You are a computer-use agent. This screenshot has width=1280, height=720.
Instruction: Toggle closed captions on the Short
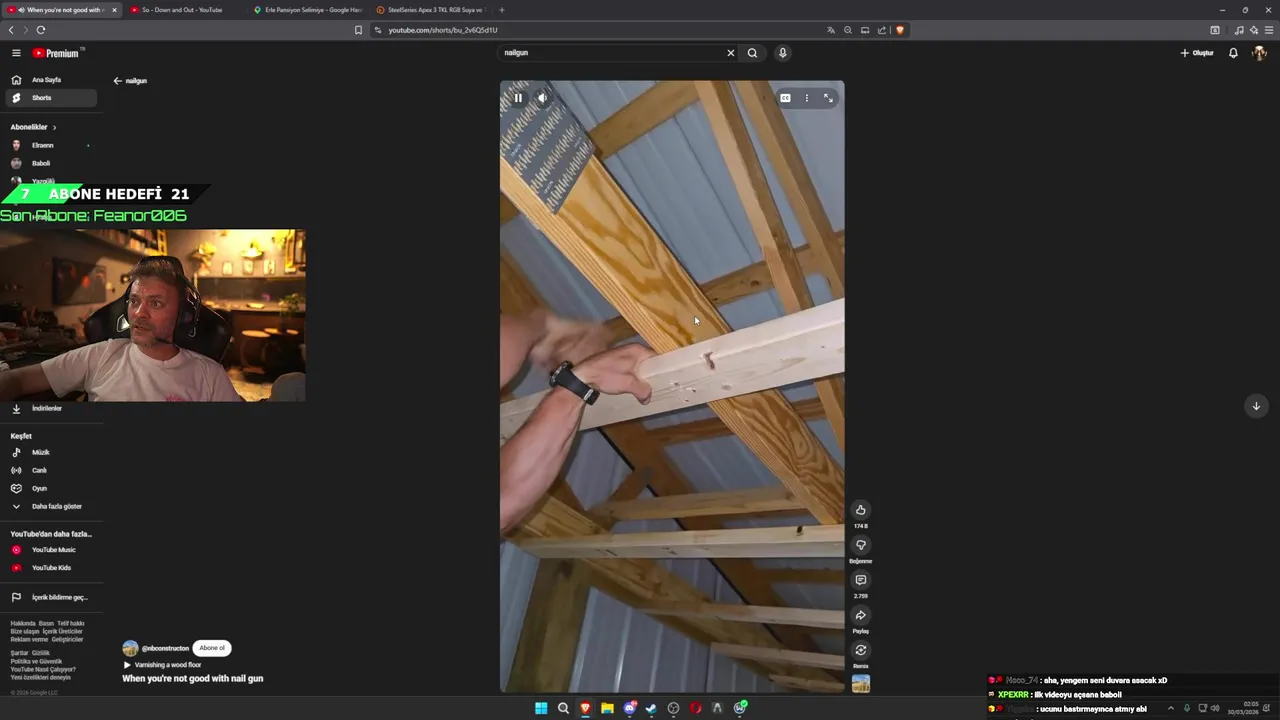[785, 98]
